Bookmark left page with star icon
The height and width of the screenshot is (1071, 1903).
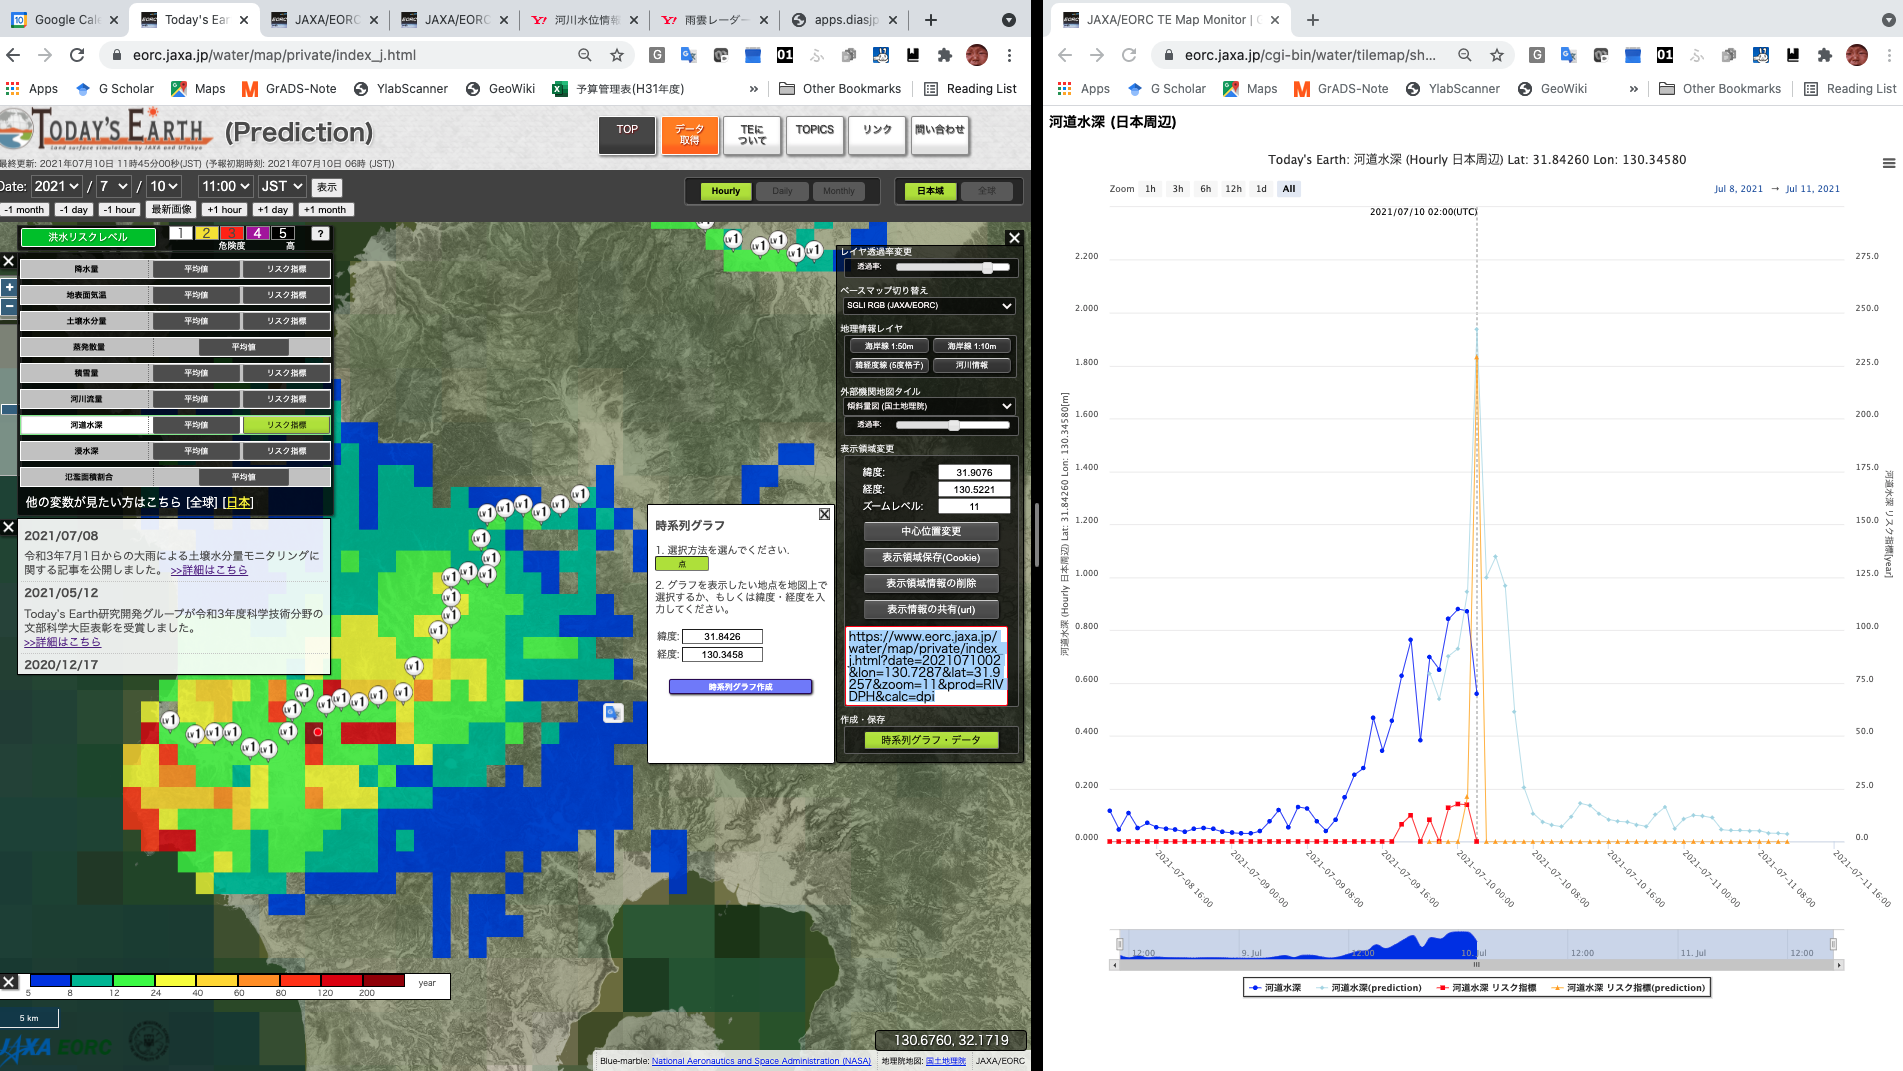click(617, 55)
